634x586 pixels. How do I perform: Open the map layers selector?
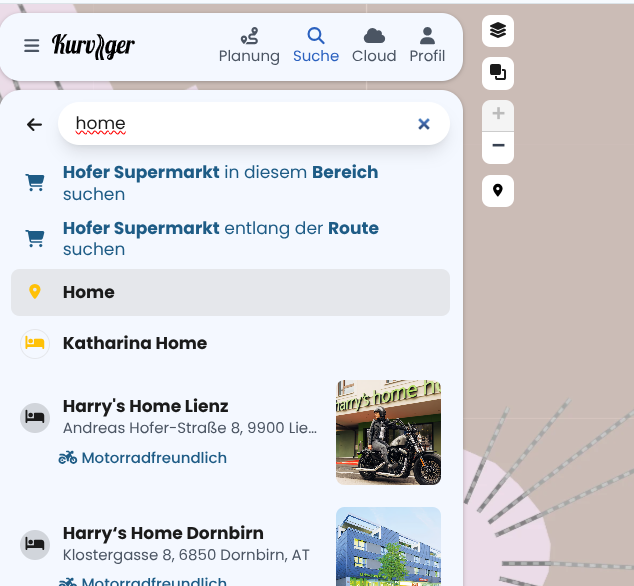pyautogui.click(x=498, y=31)
